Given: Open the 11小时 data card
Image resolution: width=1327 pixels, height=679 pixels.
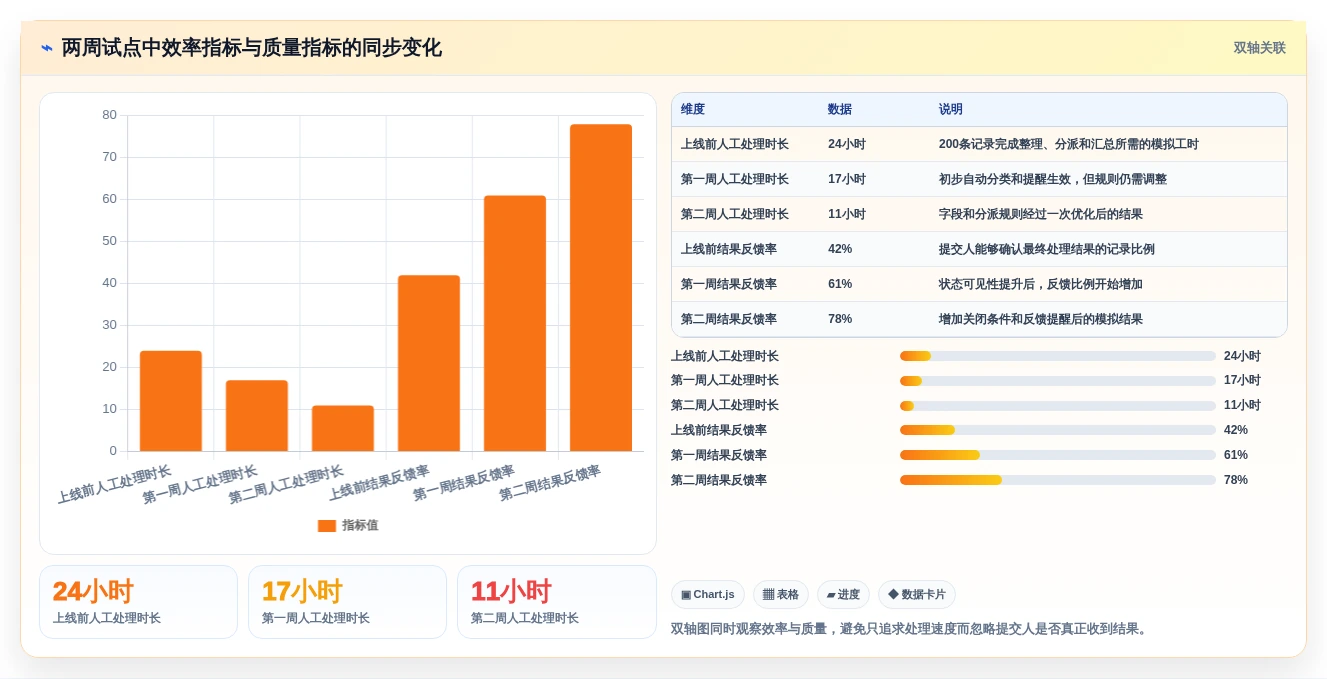Looking at the screenshot, I should click(556, 602).
